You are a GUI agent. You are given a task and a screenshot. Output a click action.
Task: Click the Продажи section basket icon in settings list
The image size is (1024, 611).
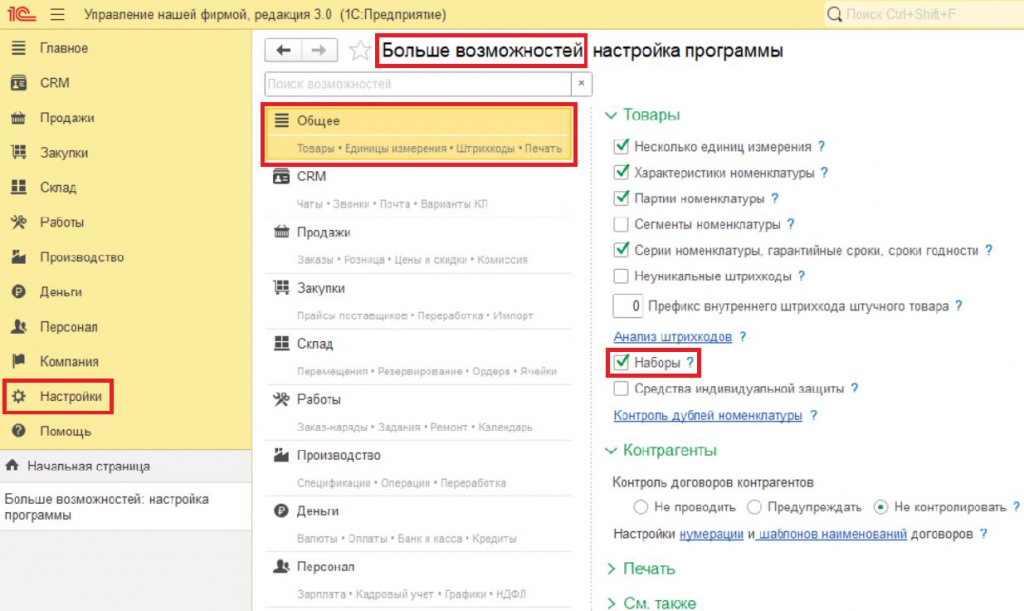281,232
